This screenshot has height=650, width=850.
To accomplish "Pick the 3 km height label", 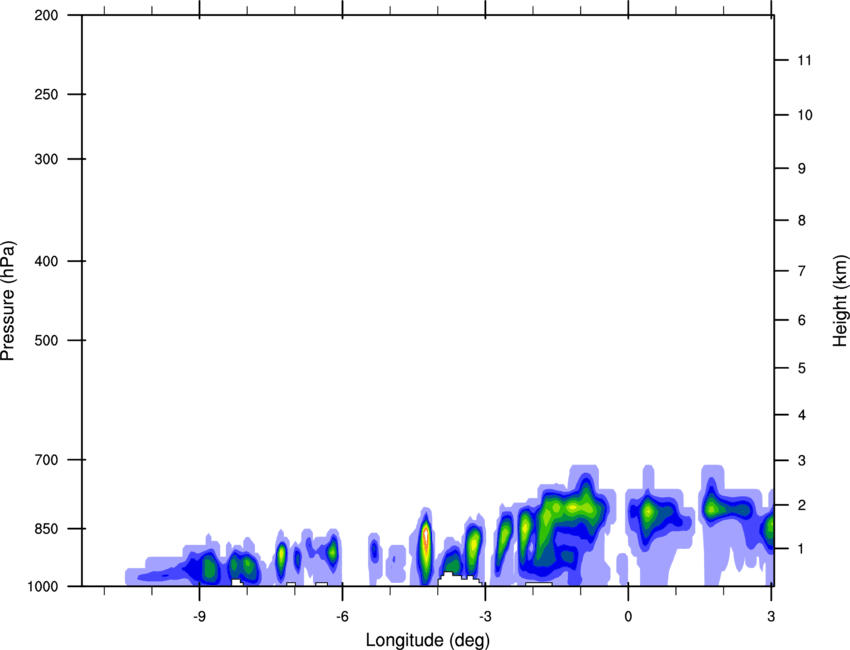I will click(x=802, y=461).
